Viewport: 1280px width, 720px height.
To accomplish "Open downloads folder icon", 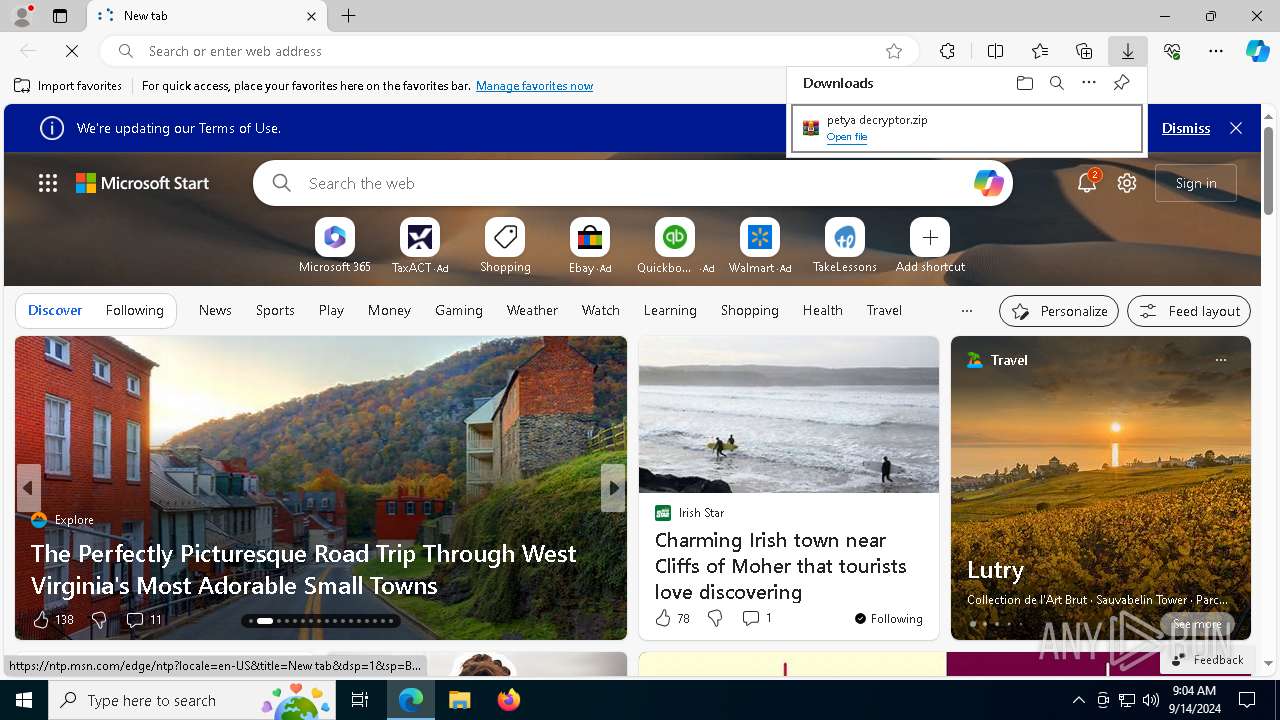I will point(1024,83).
